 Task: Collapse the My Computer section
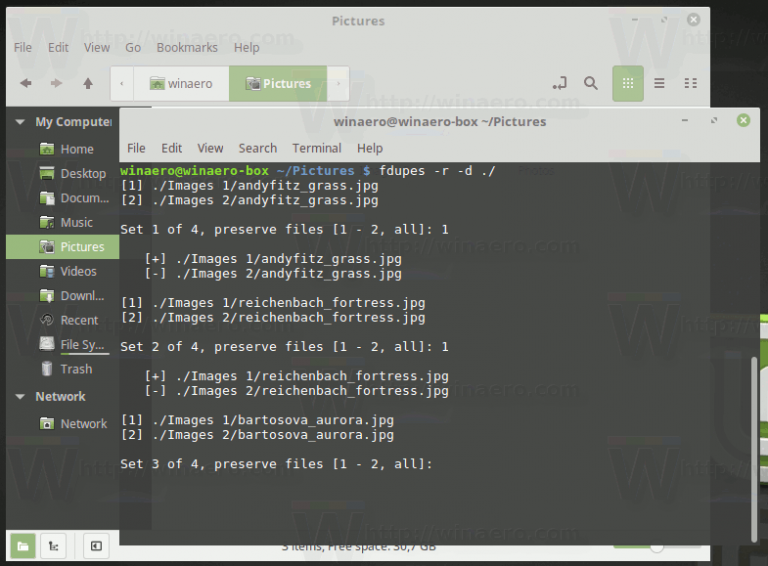(20, 122)
